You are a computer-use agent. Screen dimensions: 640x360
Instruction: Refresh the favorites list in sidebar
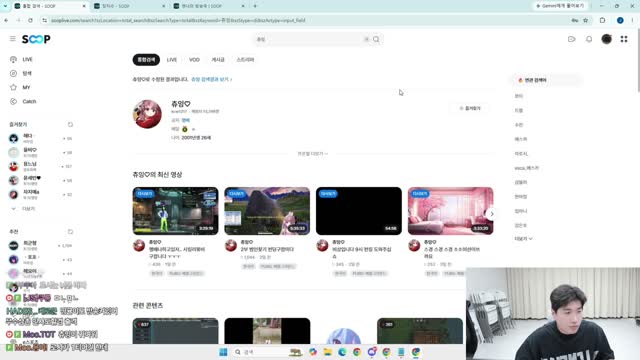(70, 124)
